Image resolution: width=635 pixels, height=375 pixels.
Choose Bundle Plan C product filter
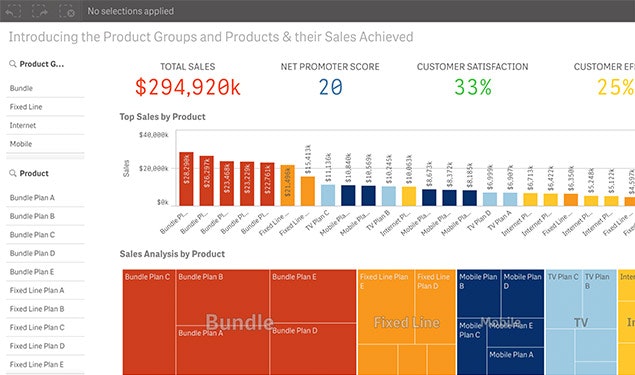coord(45,235)
